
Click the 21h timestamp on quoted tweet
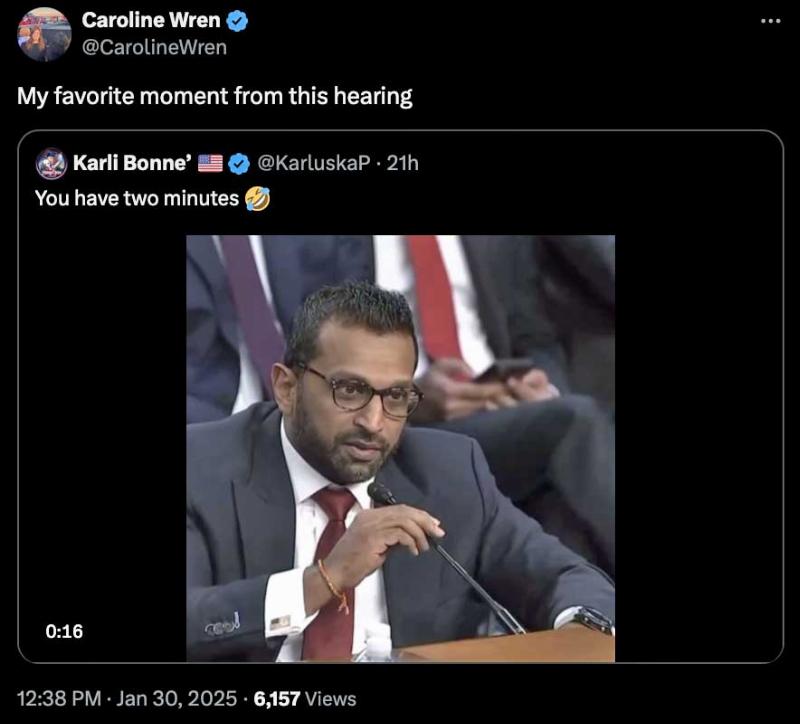[x=403, y=163]
